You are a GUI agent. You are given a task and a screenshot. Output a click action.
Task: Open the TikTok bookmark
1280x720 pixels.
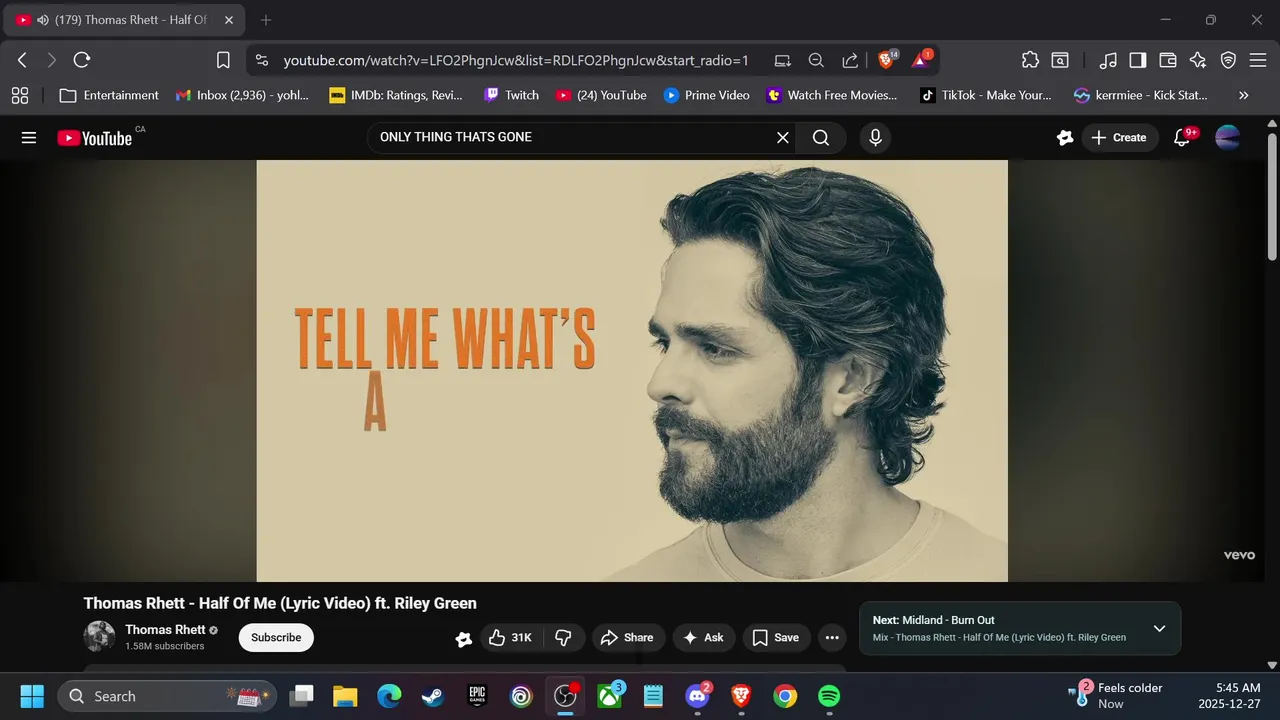pos(985,95)
